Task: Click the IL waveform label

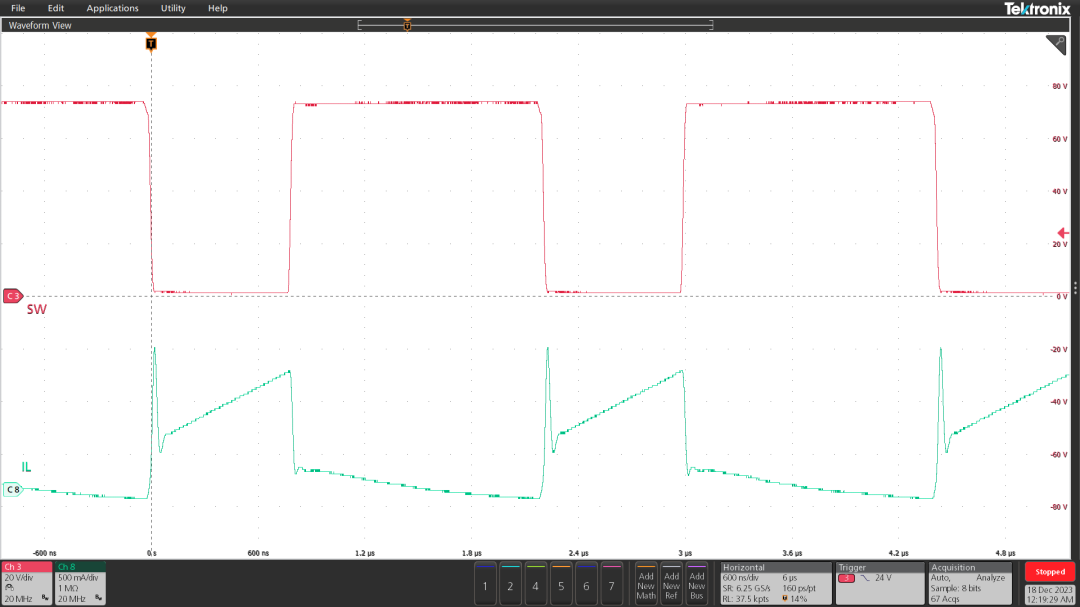Action: pyautogui.click(x=26, y=467)
